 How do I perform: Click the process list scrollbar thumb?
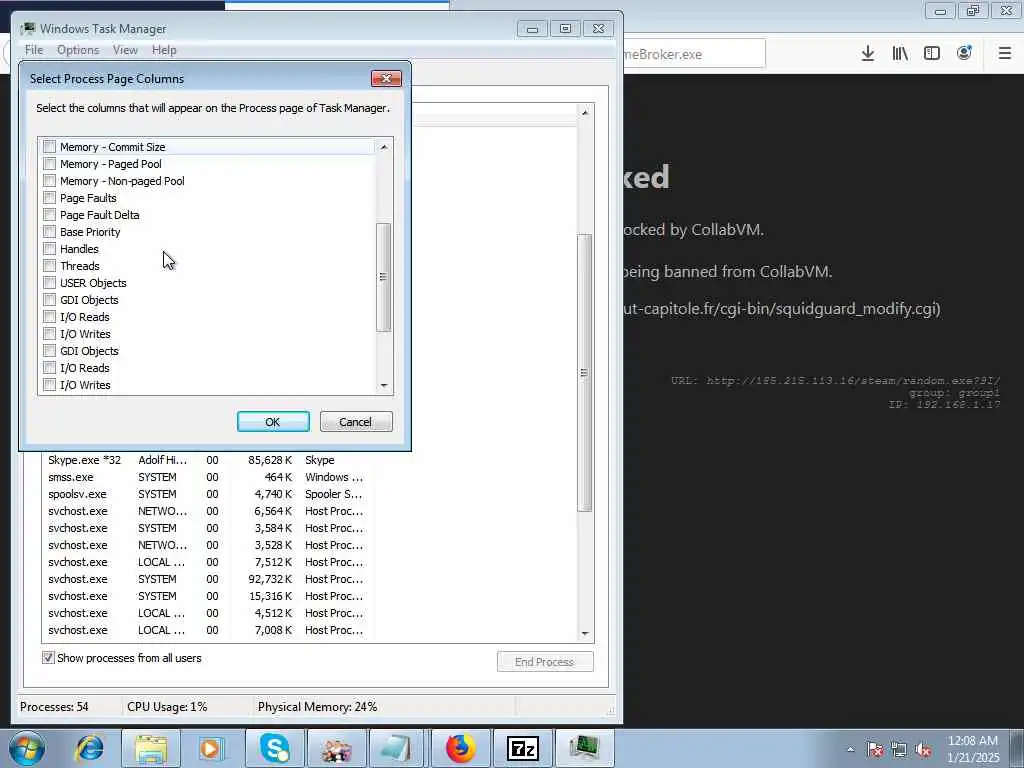pyautogui.click(x=585, y=372)
